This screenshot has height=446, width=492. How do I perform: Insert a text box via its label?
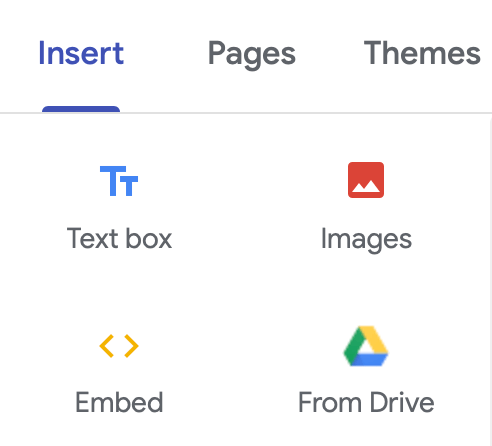pos(119,239)
